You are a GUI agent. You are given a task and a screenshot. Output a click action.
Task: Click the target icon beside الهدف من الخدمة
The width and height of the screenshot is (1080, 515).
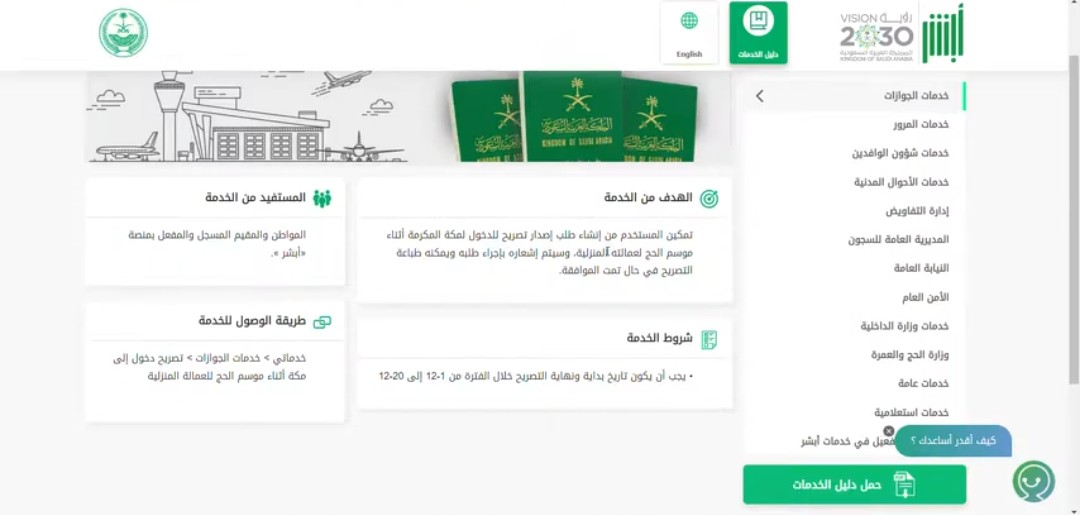(x=709, y=199)
